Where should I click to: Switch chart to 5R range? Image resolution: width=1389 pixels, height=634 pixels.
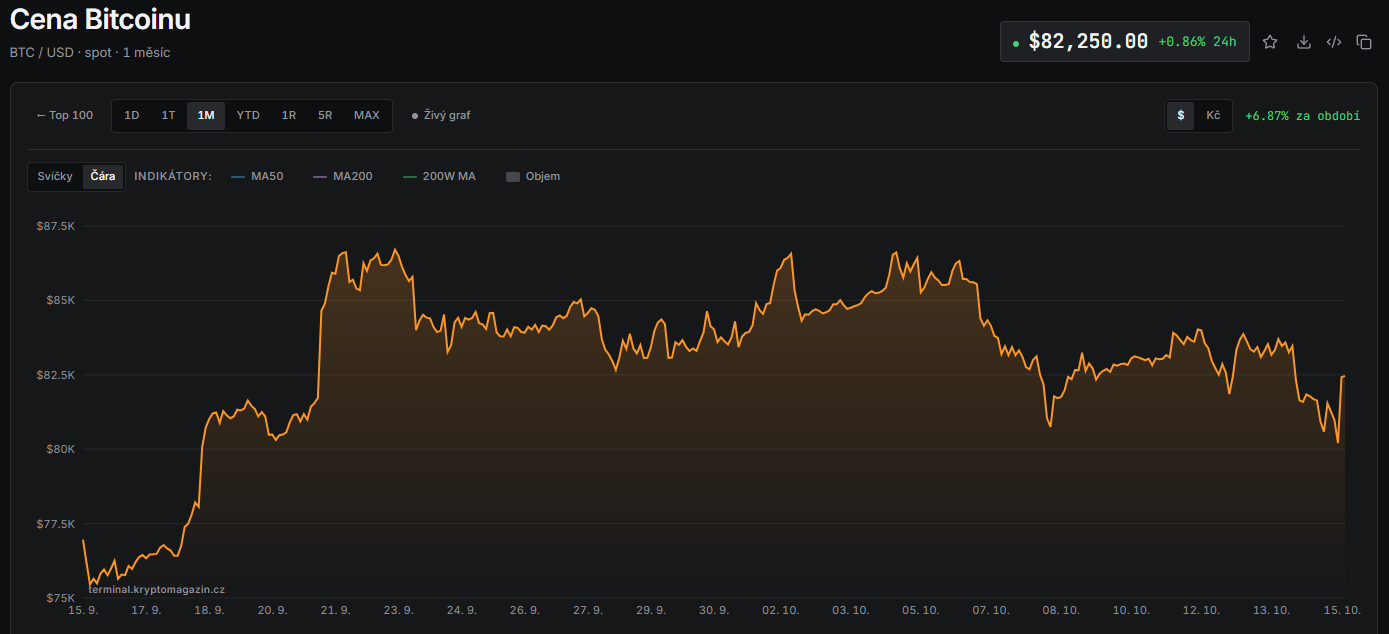point(325,115)
